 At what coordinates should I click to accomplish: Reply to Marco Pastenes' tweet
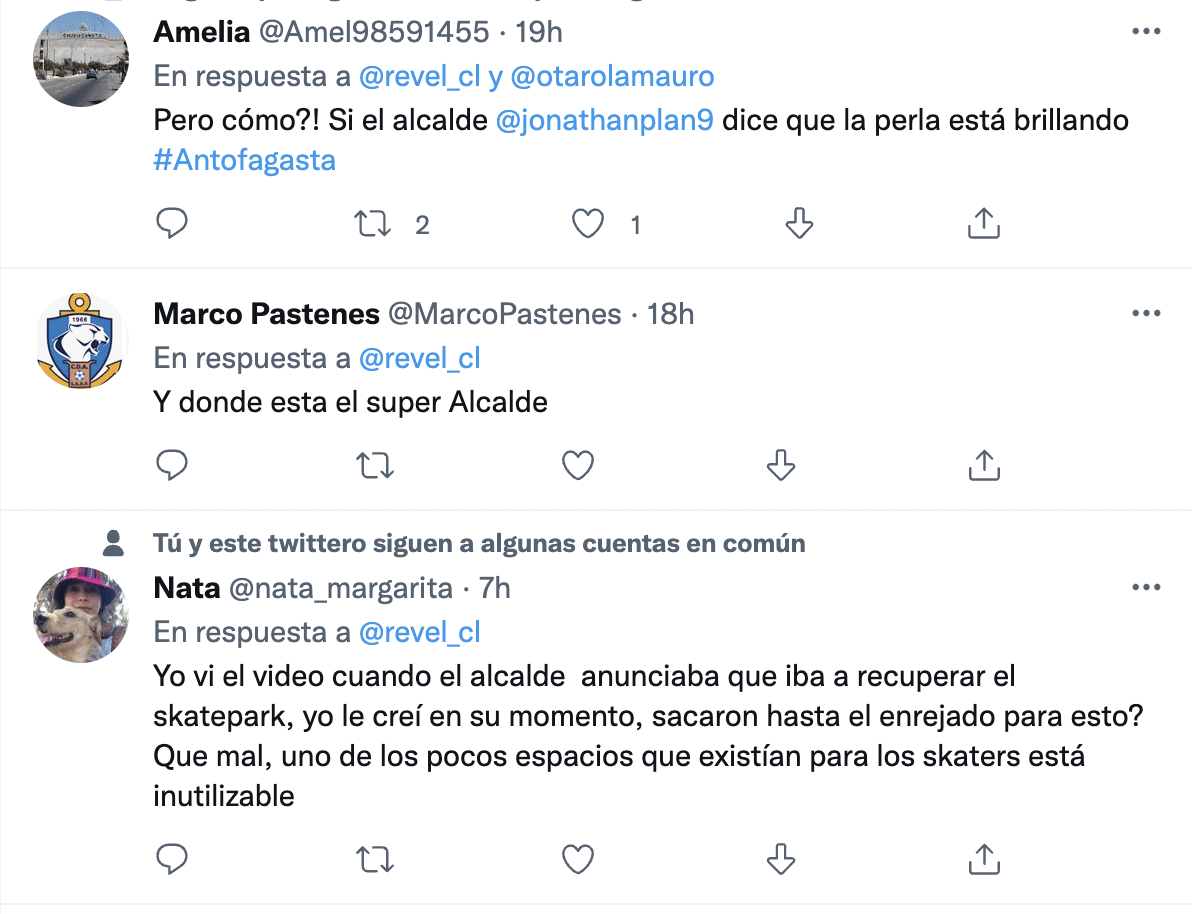(x=172, y=465)
